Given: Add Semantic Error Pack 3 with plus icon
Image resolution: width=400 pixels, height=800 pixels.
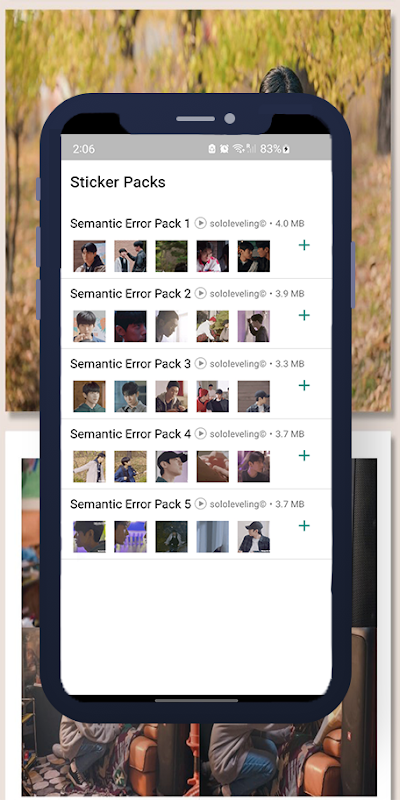Looking at the screenshot, I should click(x=304, y=385).
